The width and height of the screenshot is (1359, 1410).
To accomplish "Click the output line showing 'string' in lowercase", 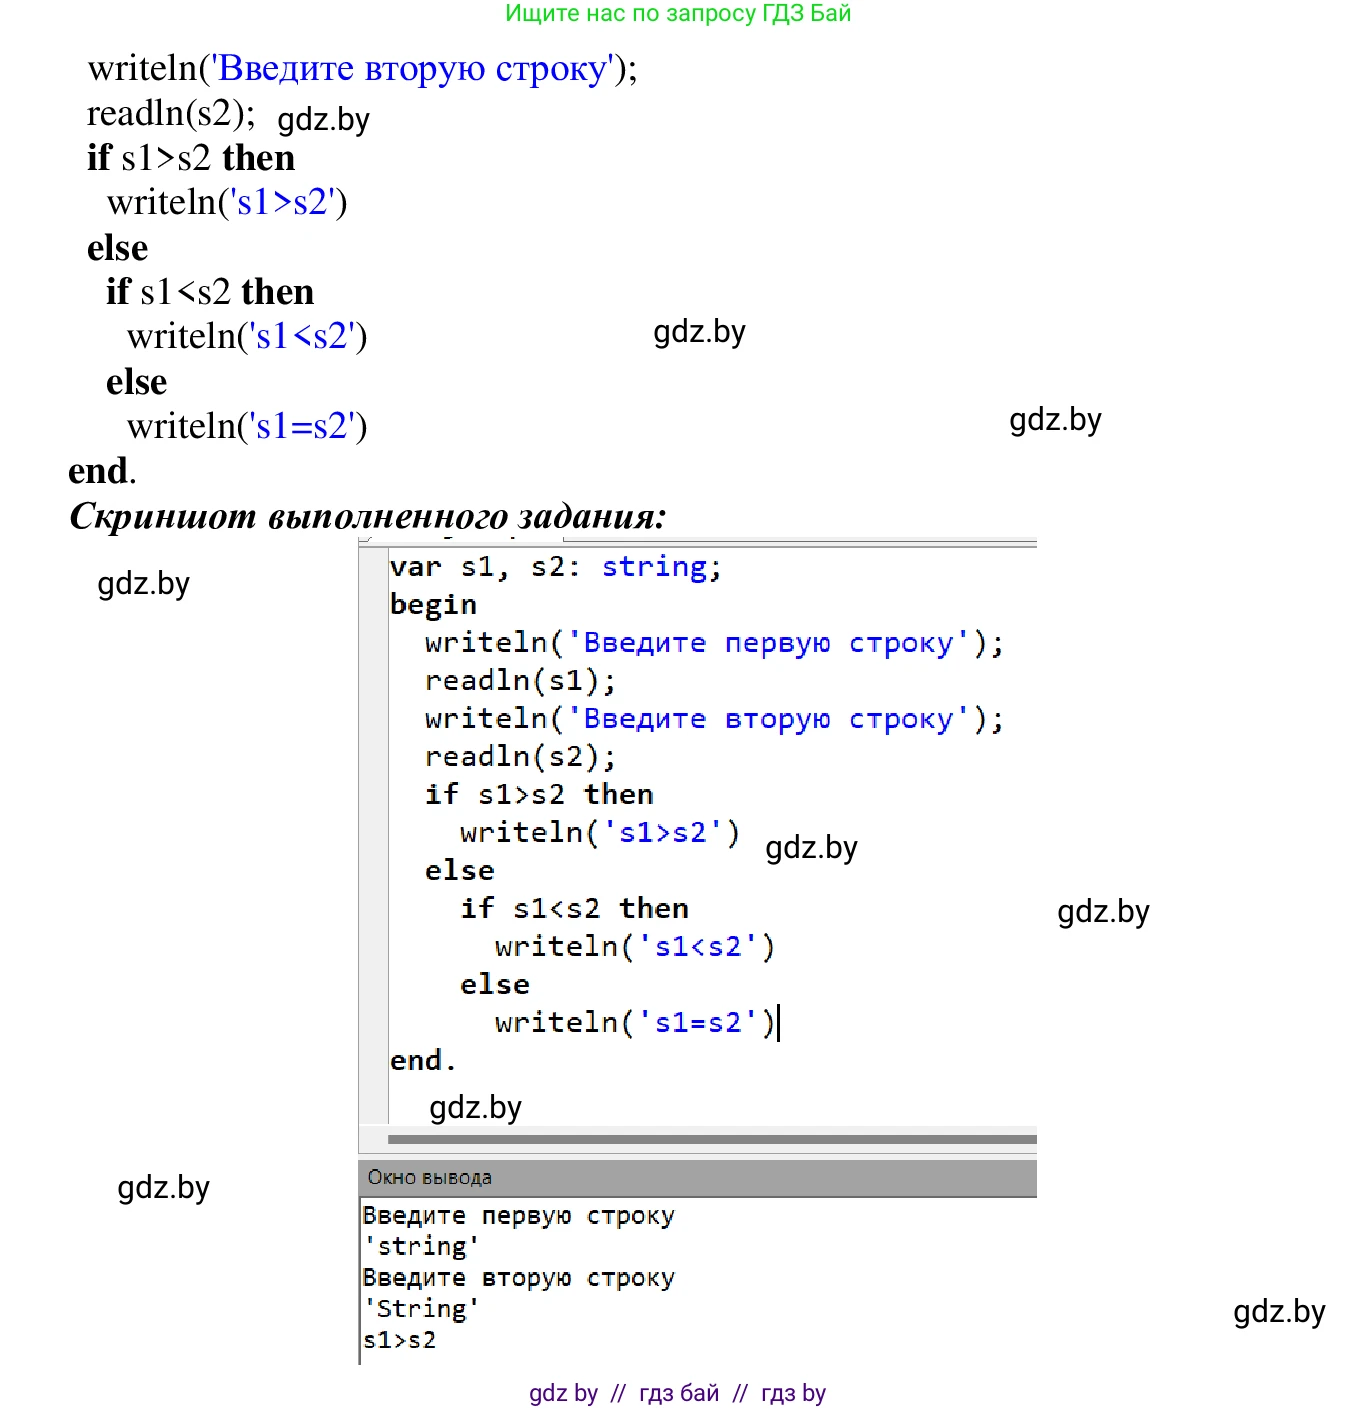I will [421, 1247].
